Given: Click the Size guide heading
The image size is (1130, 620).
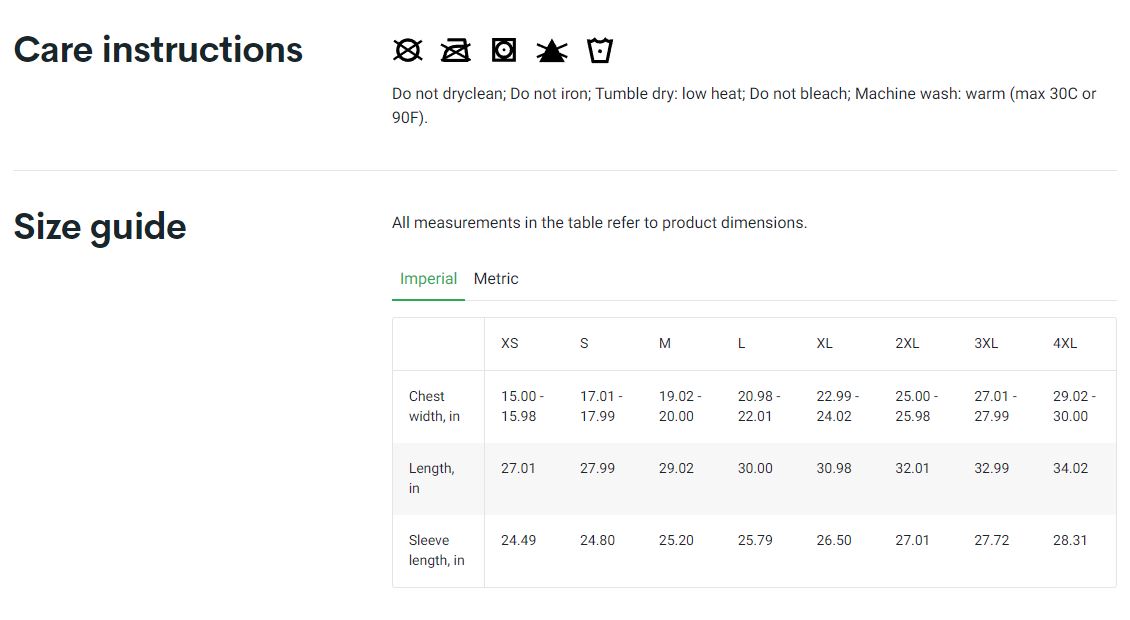Looking at the screenshot, I should coord(100,227).
